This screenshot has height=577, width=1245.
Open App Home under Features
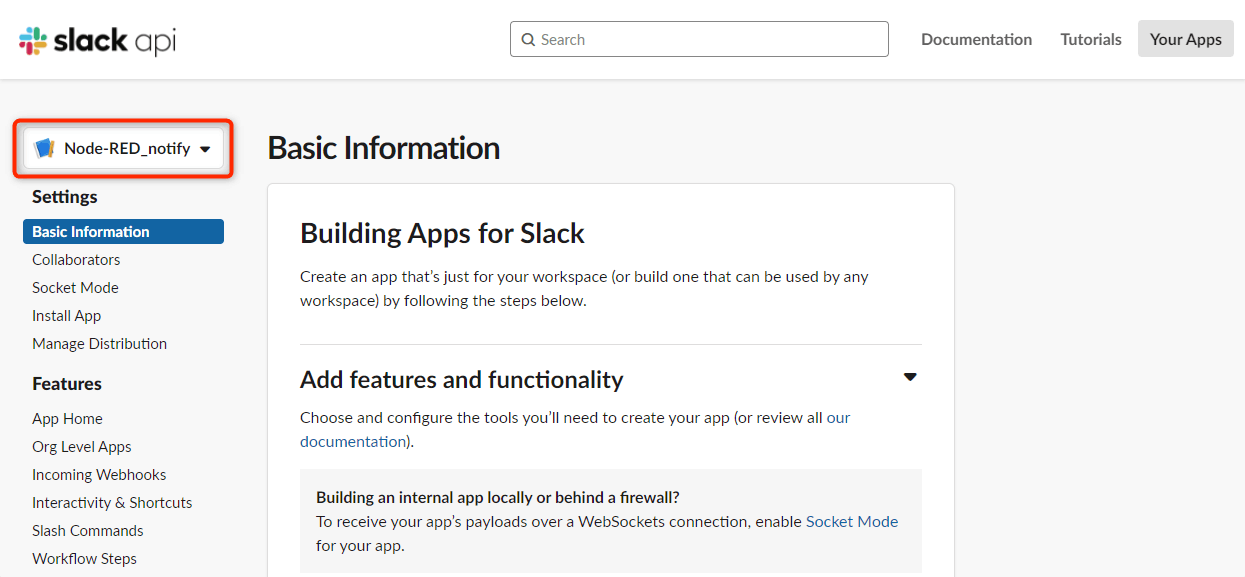(x=67, y=418)
